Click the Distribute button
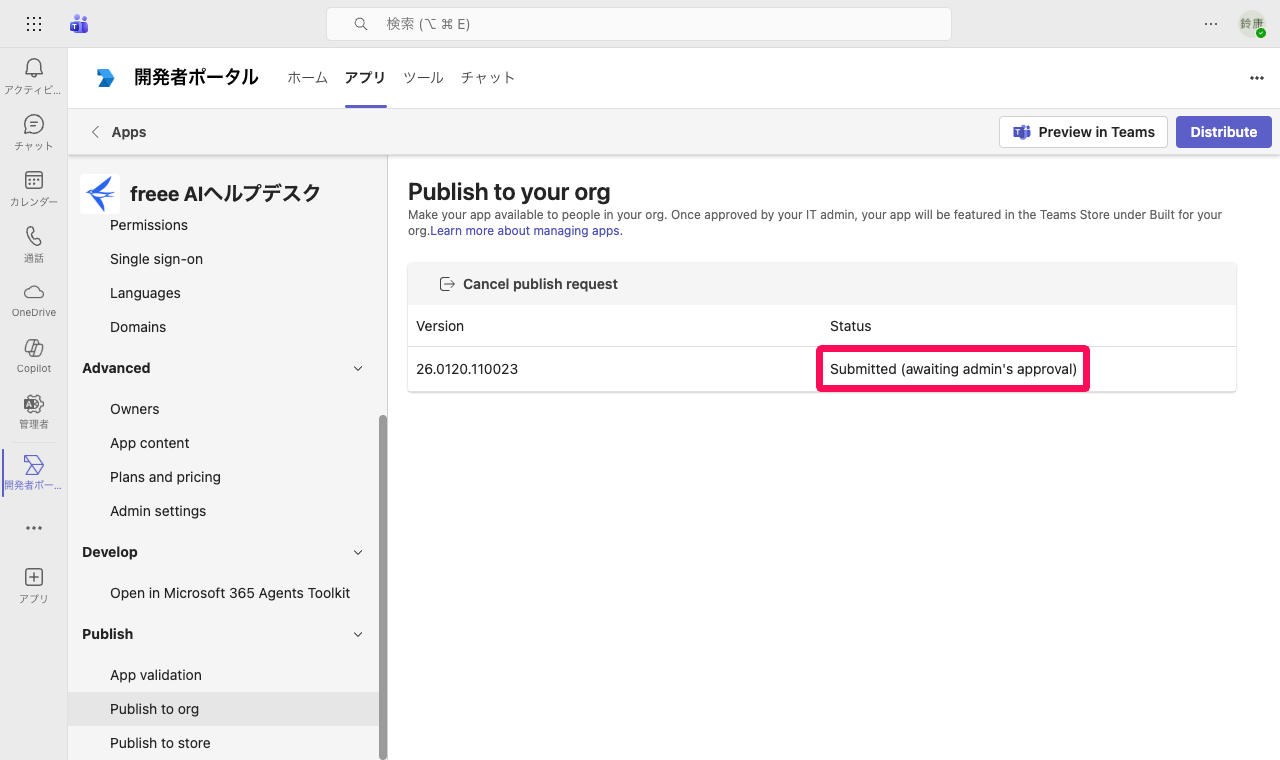The height and width of the screenshot is (760, 1280). 1224,132
